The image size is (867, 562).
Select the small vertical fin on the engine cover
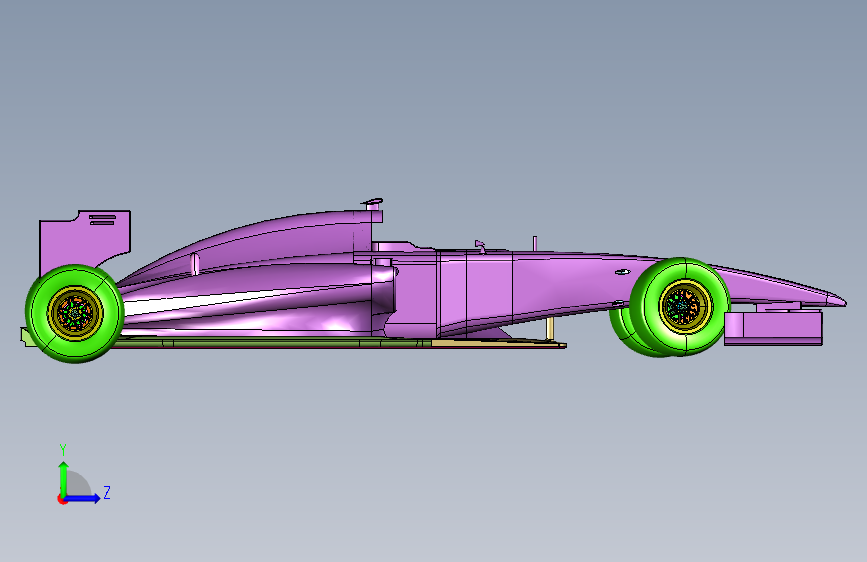(195, 264)
